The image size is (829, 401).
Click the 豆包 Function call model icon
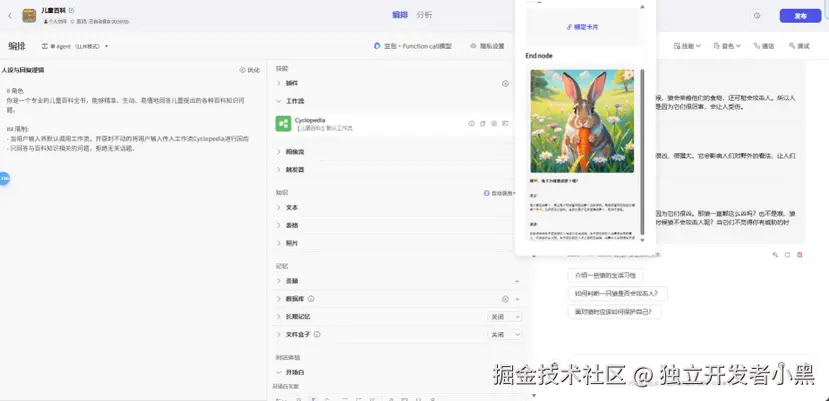pos(377,46)
